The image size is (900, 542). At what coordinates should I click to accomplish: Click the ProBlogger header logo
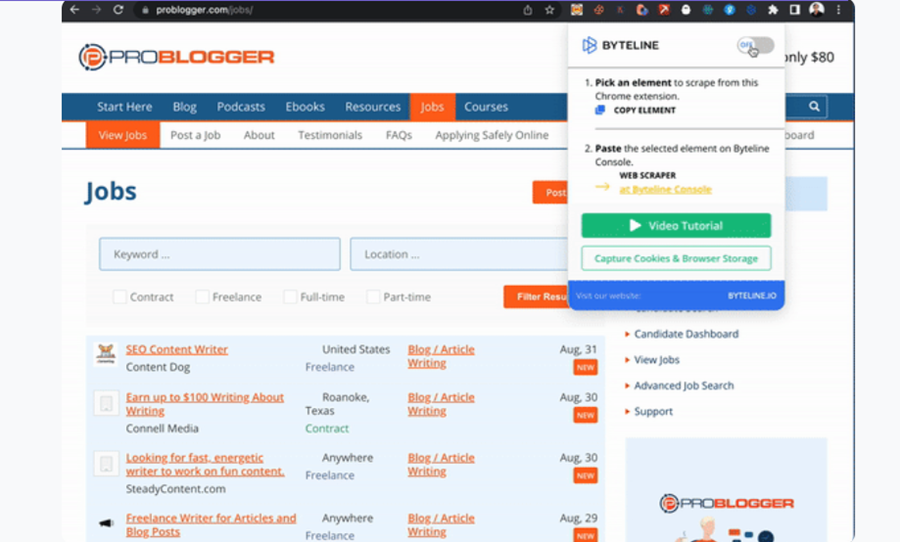coord(176,57)
